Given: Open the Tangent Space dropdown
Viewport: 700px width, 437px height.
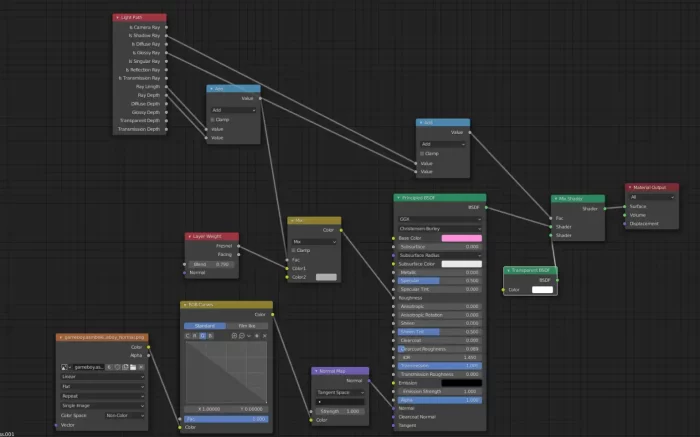Looking at the screenshot, I should pos(340,392).
